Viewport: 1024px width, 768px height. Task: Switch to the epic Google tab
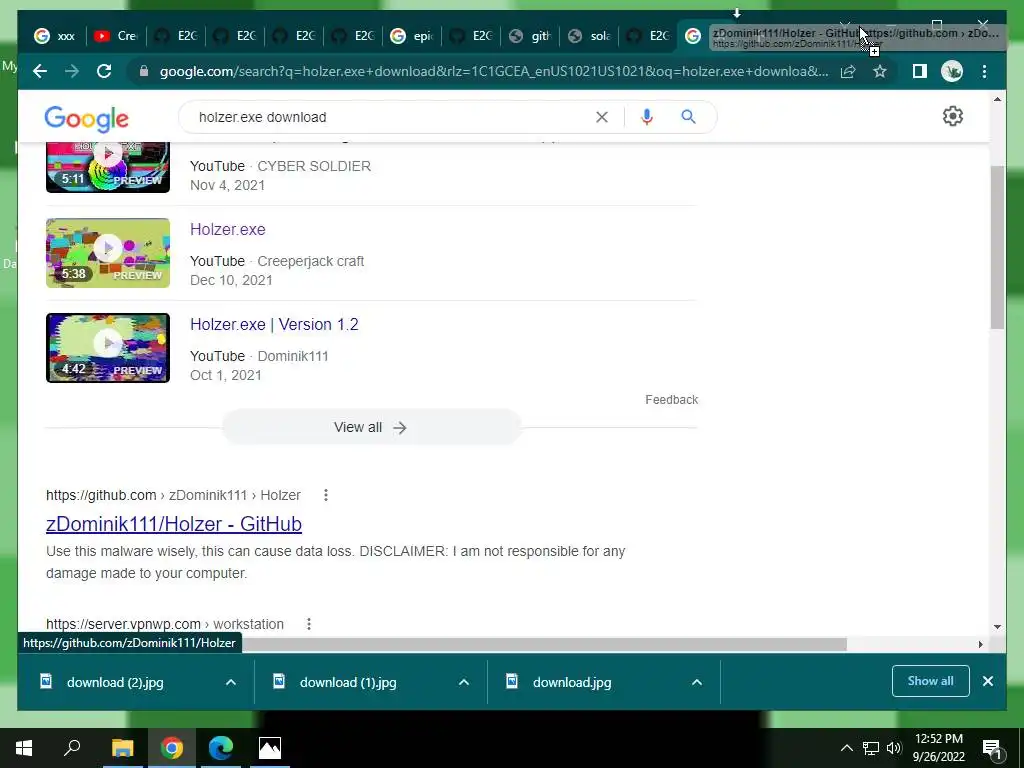(x=413, y=36)
